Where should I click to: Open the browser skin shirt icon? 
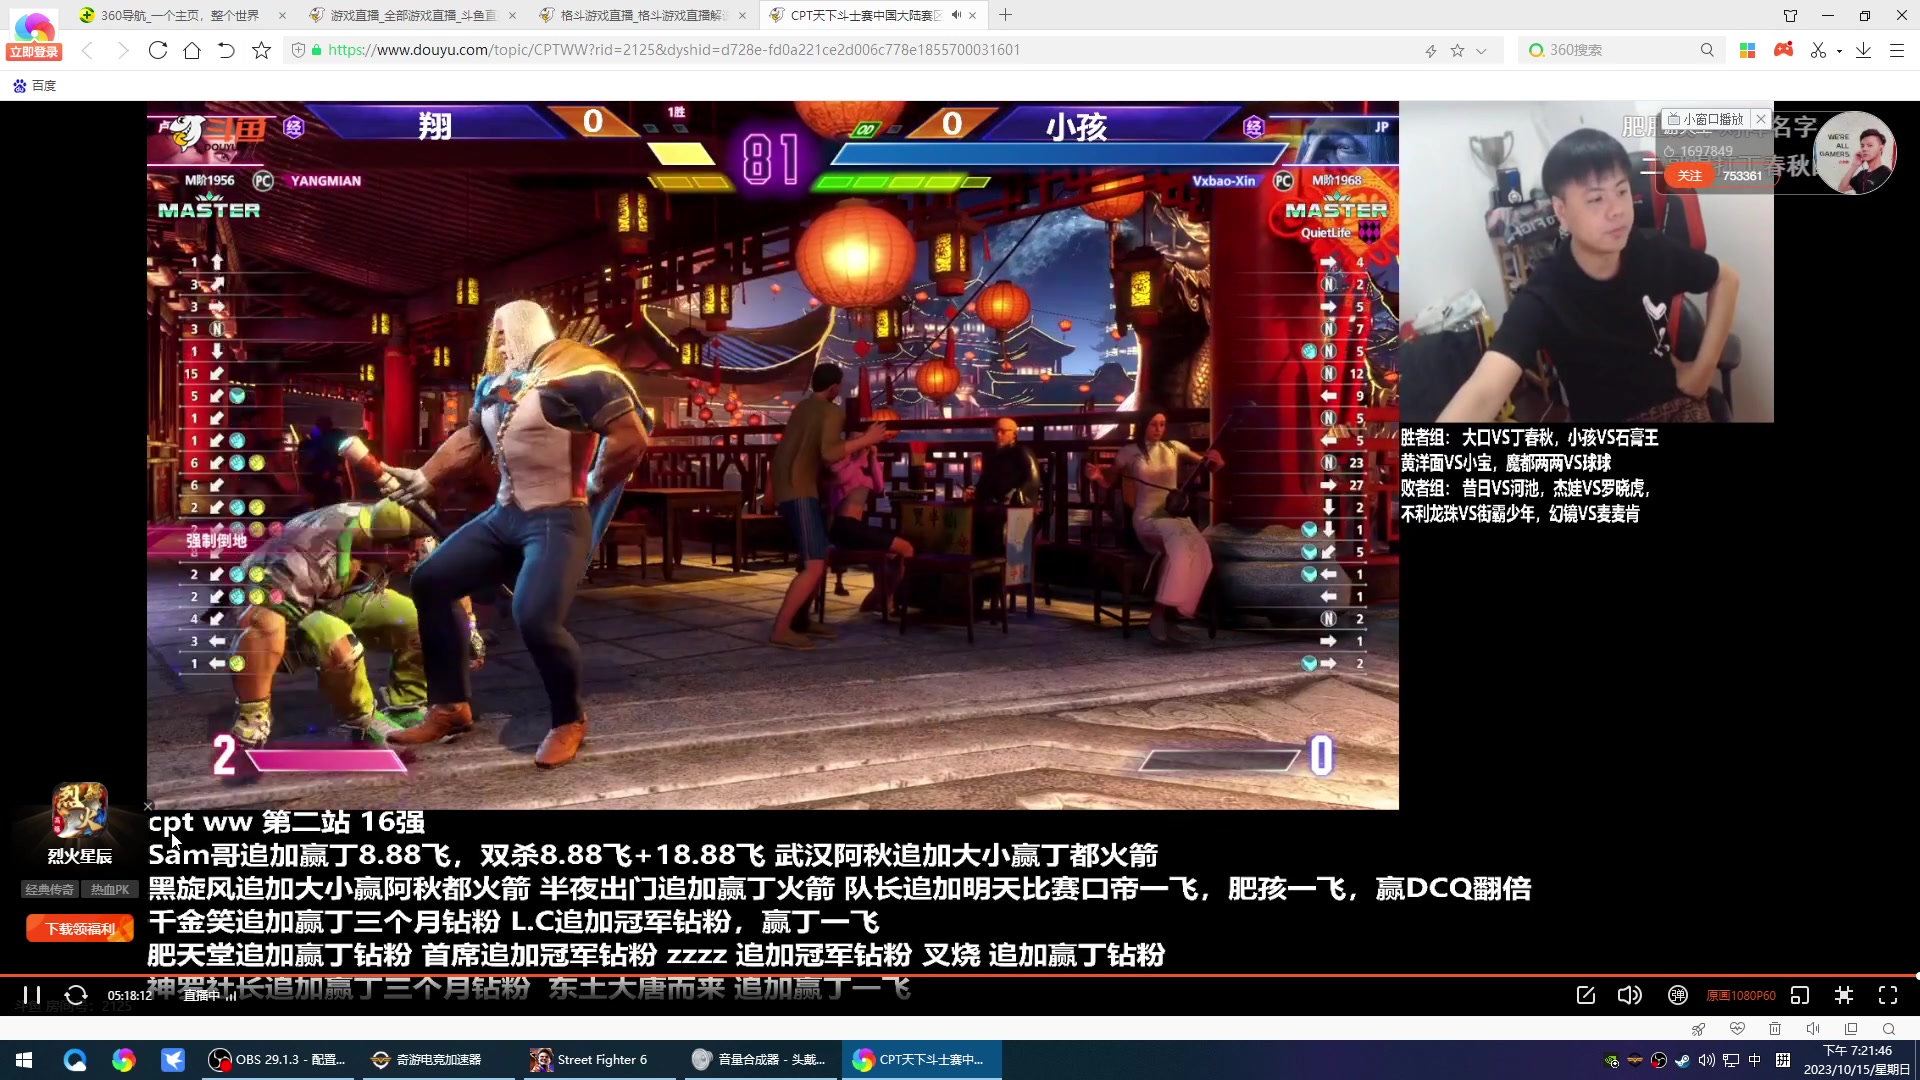[1790, 15]
